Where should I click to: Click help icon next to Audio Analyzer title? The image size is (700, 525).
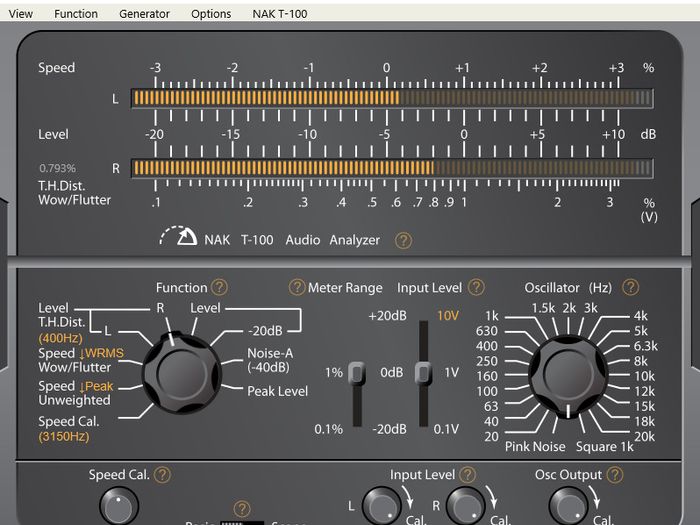(403, 241)
